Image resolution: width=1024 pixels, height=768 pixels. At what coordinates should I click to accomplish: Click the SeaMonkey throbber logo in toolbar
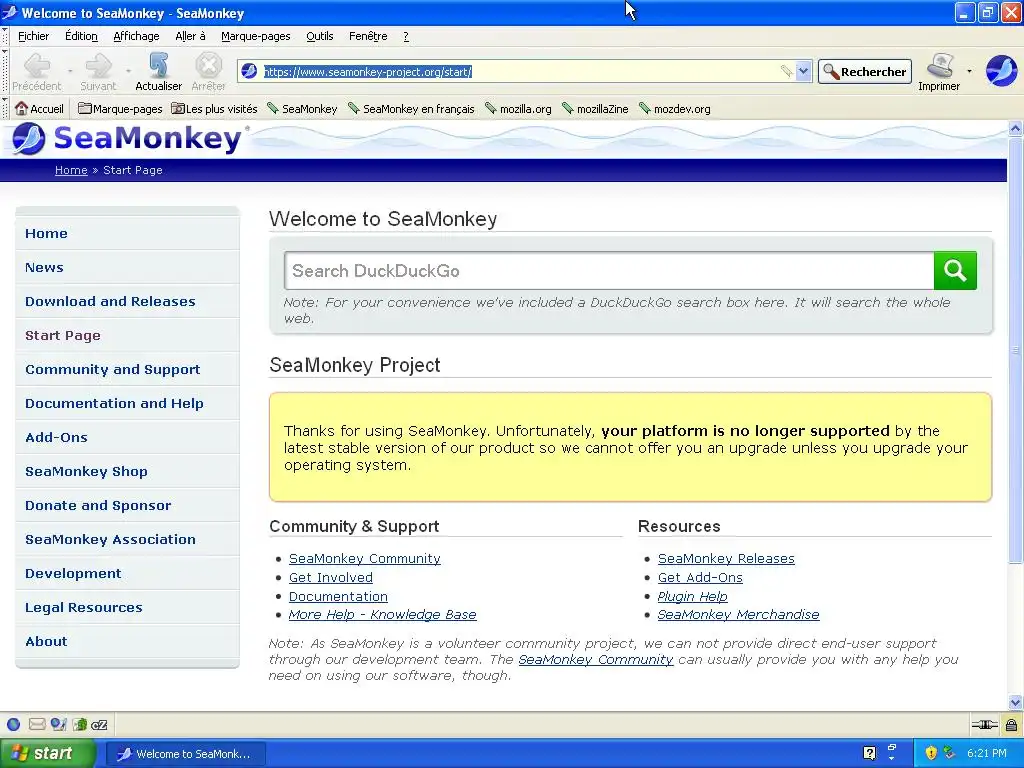[x=1001, y=71]
